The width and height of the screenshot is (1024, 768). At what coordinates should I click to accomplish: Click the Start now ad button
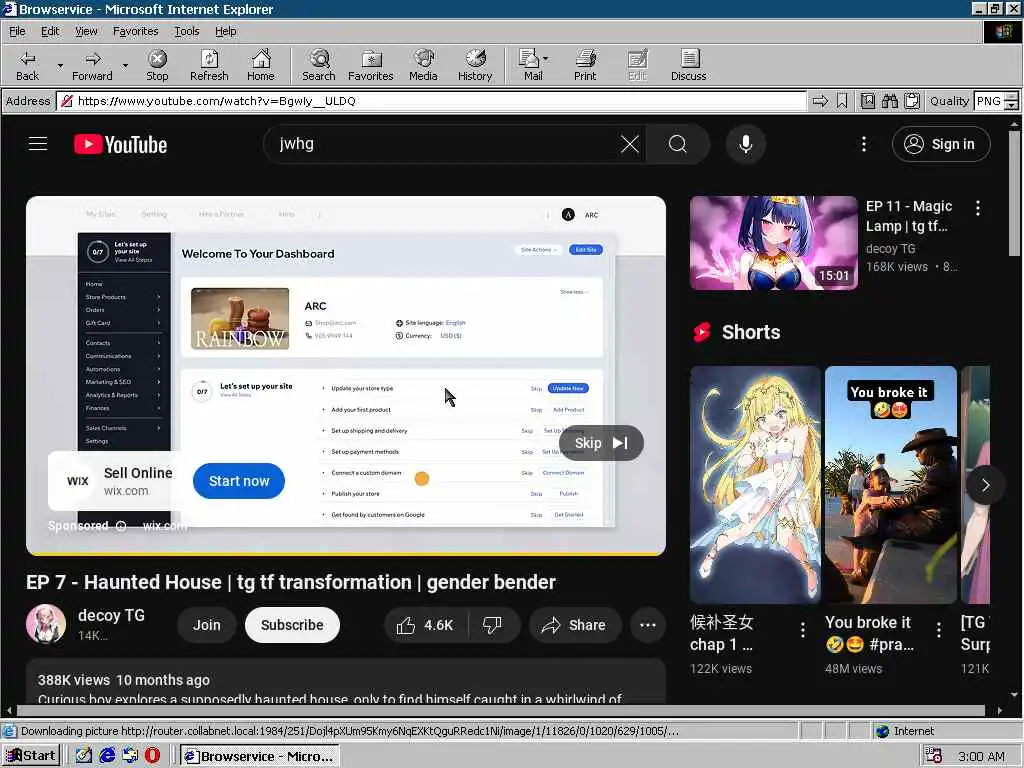coord(239,481)
